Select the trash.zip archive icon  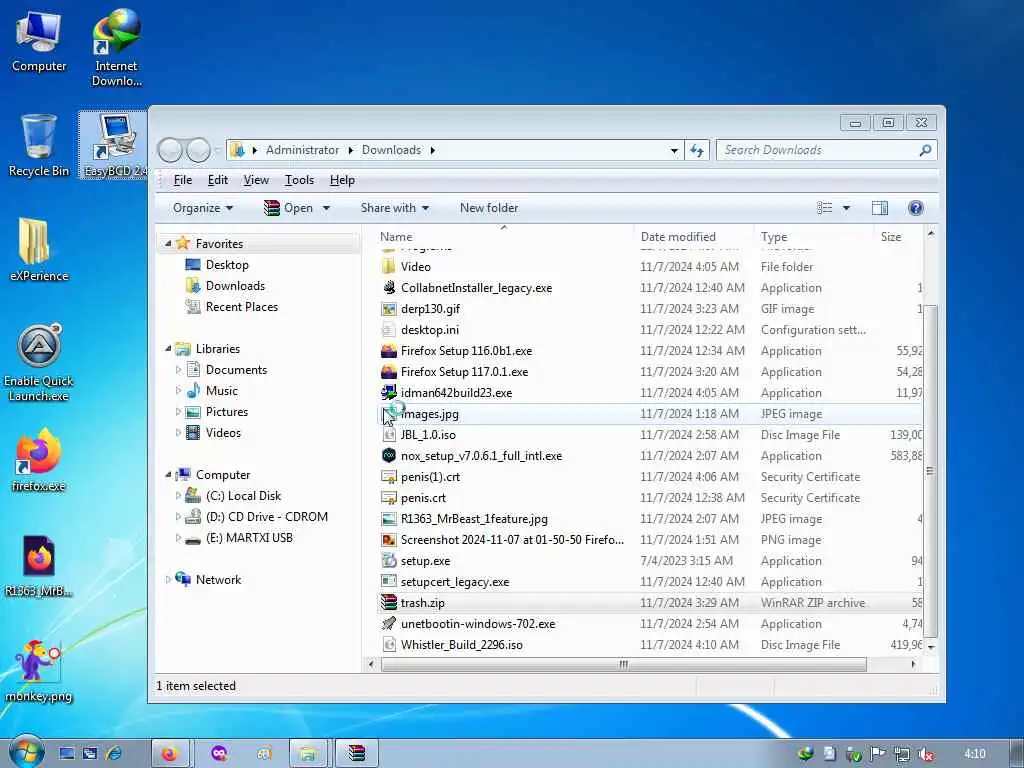[x=389, y=603]
